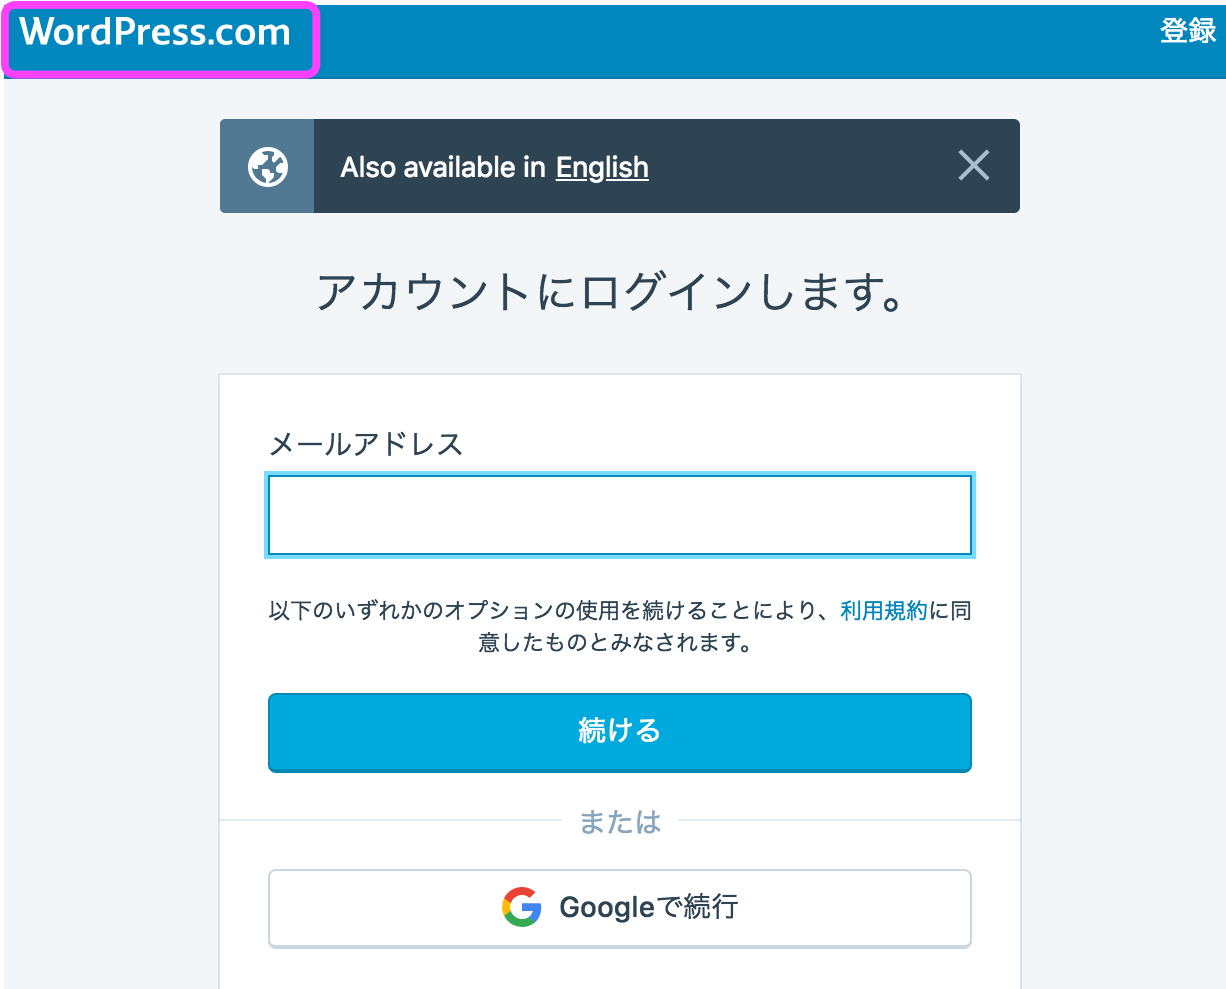Click the 同意したものとみなされます consent line
This screenshot has width=1226, height=989.
pyautogui.click(x=616, y=642)
